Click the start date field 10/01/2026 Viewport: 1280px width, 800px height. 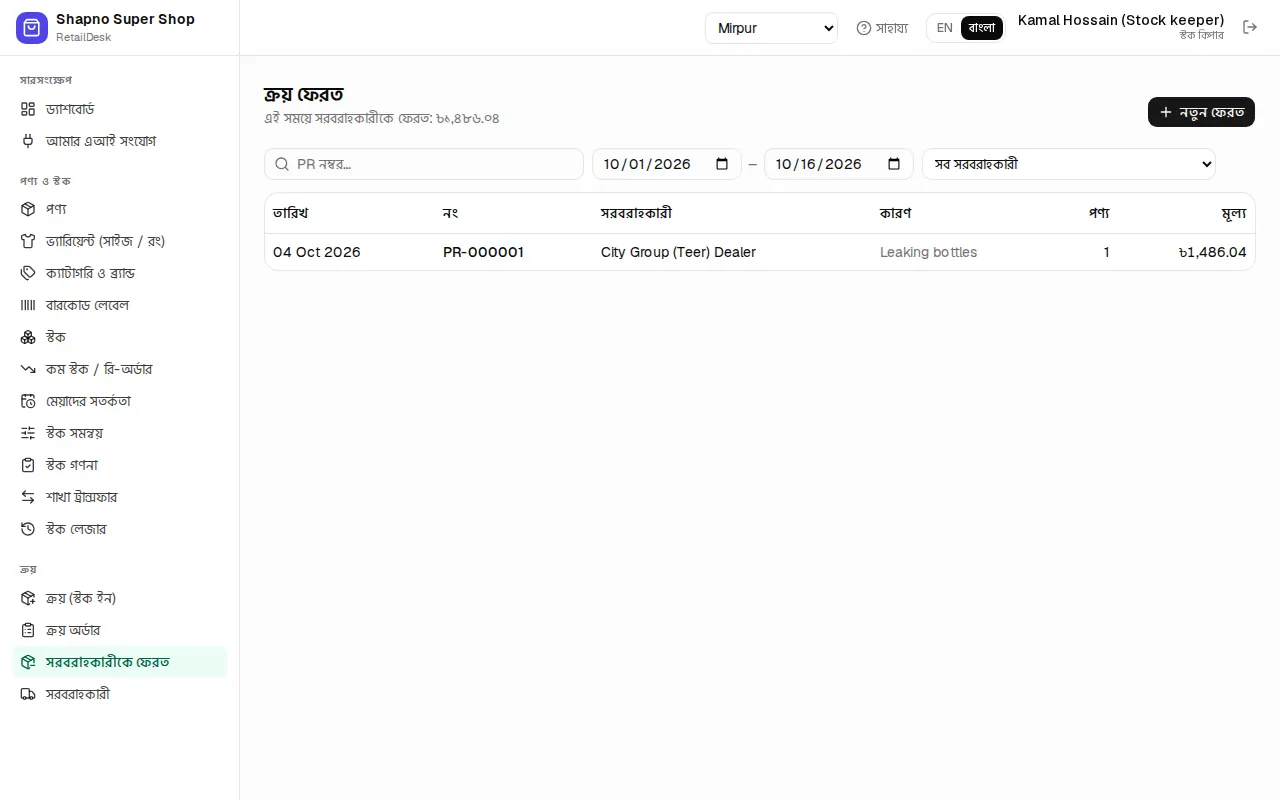click(x=667, y=164)
